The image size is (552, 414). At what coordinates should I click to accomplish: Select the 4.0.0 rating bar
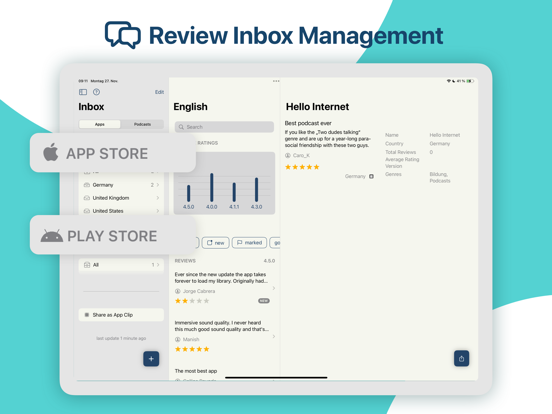point(212,187)
